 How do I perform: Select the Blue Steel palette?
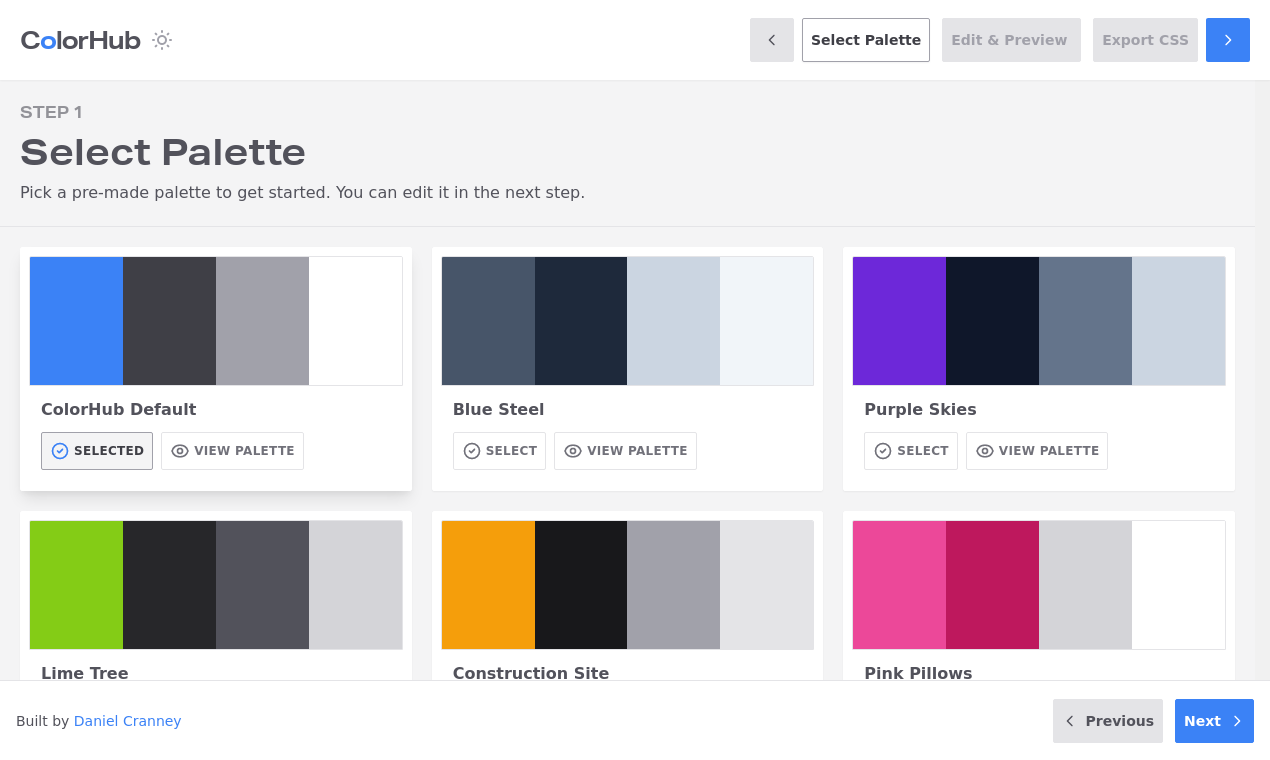(x=499, y=451)
